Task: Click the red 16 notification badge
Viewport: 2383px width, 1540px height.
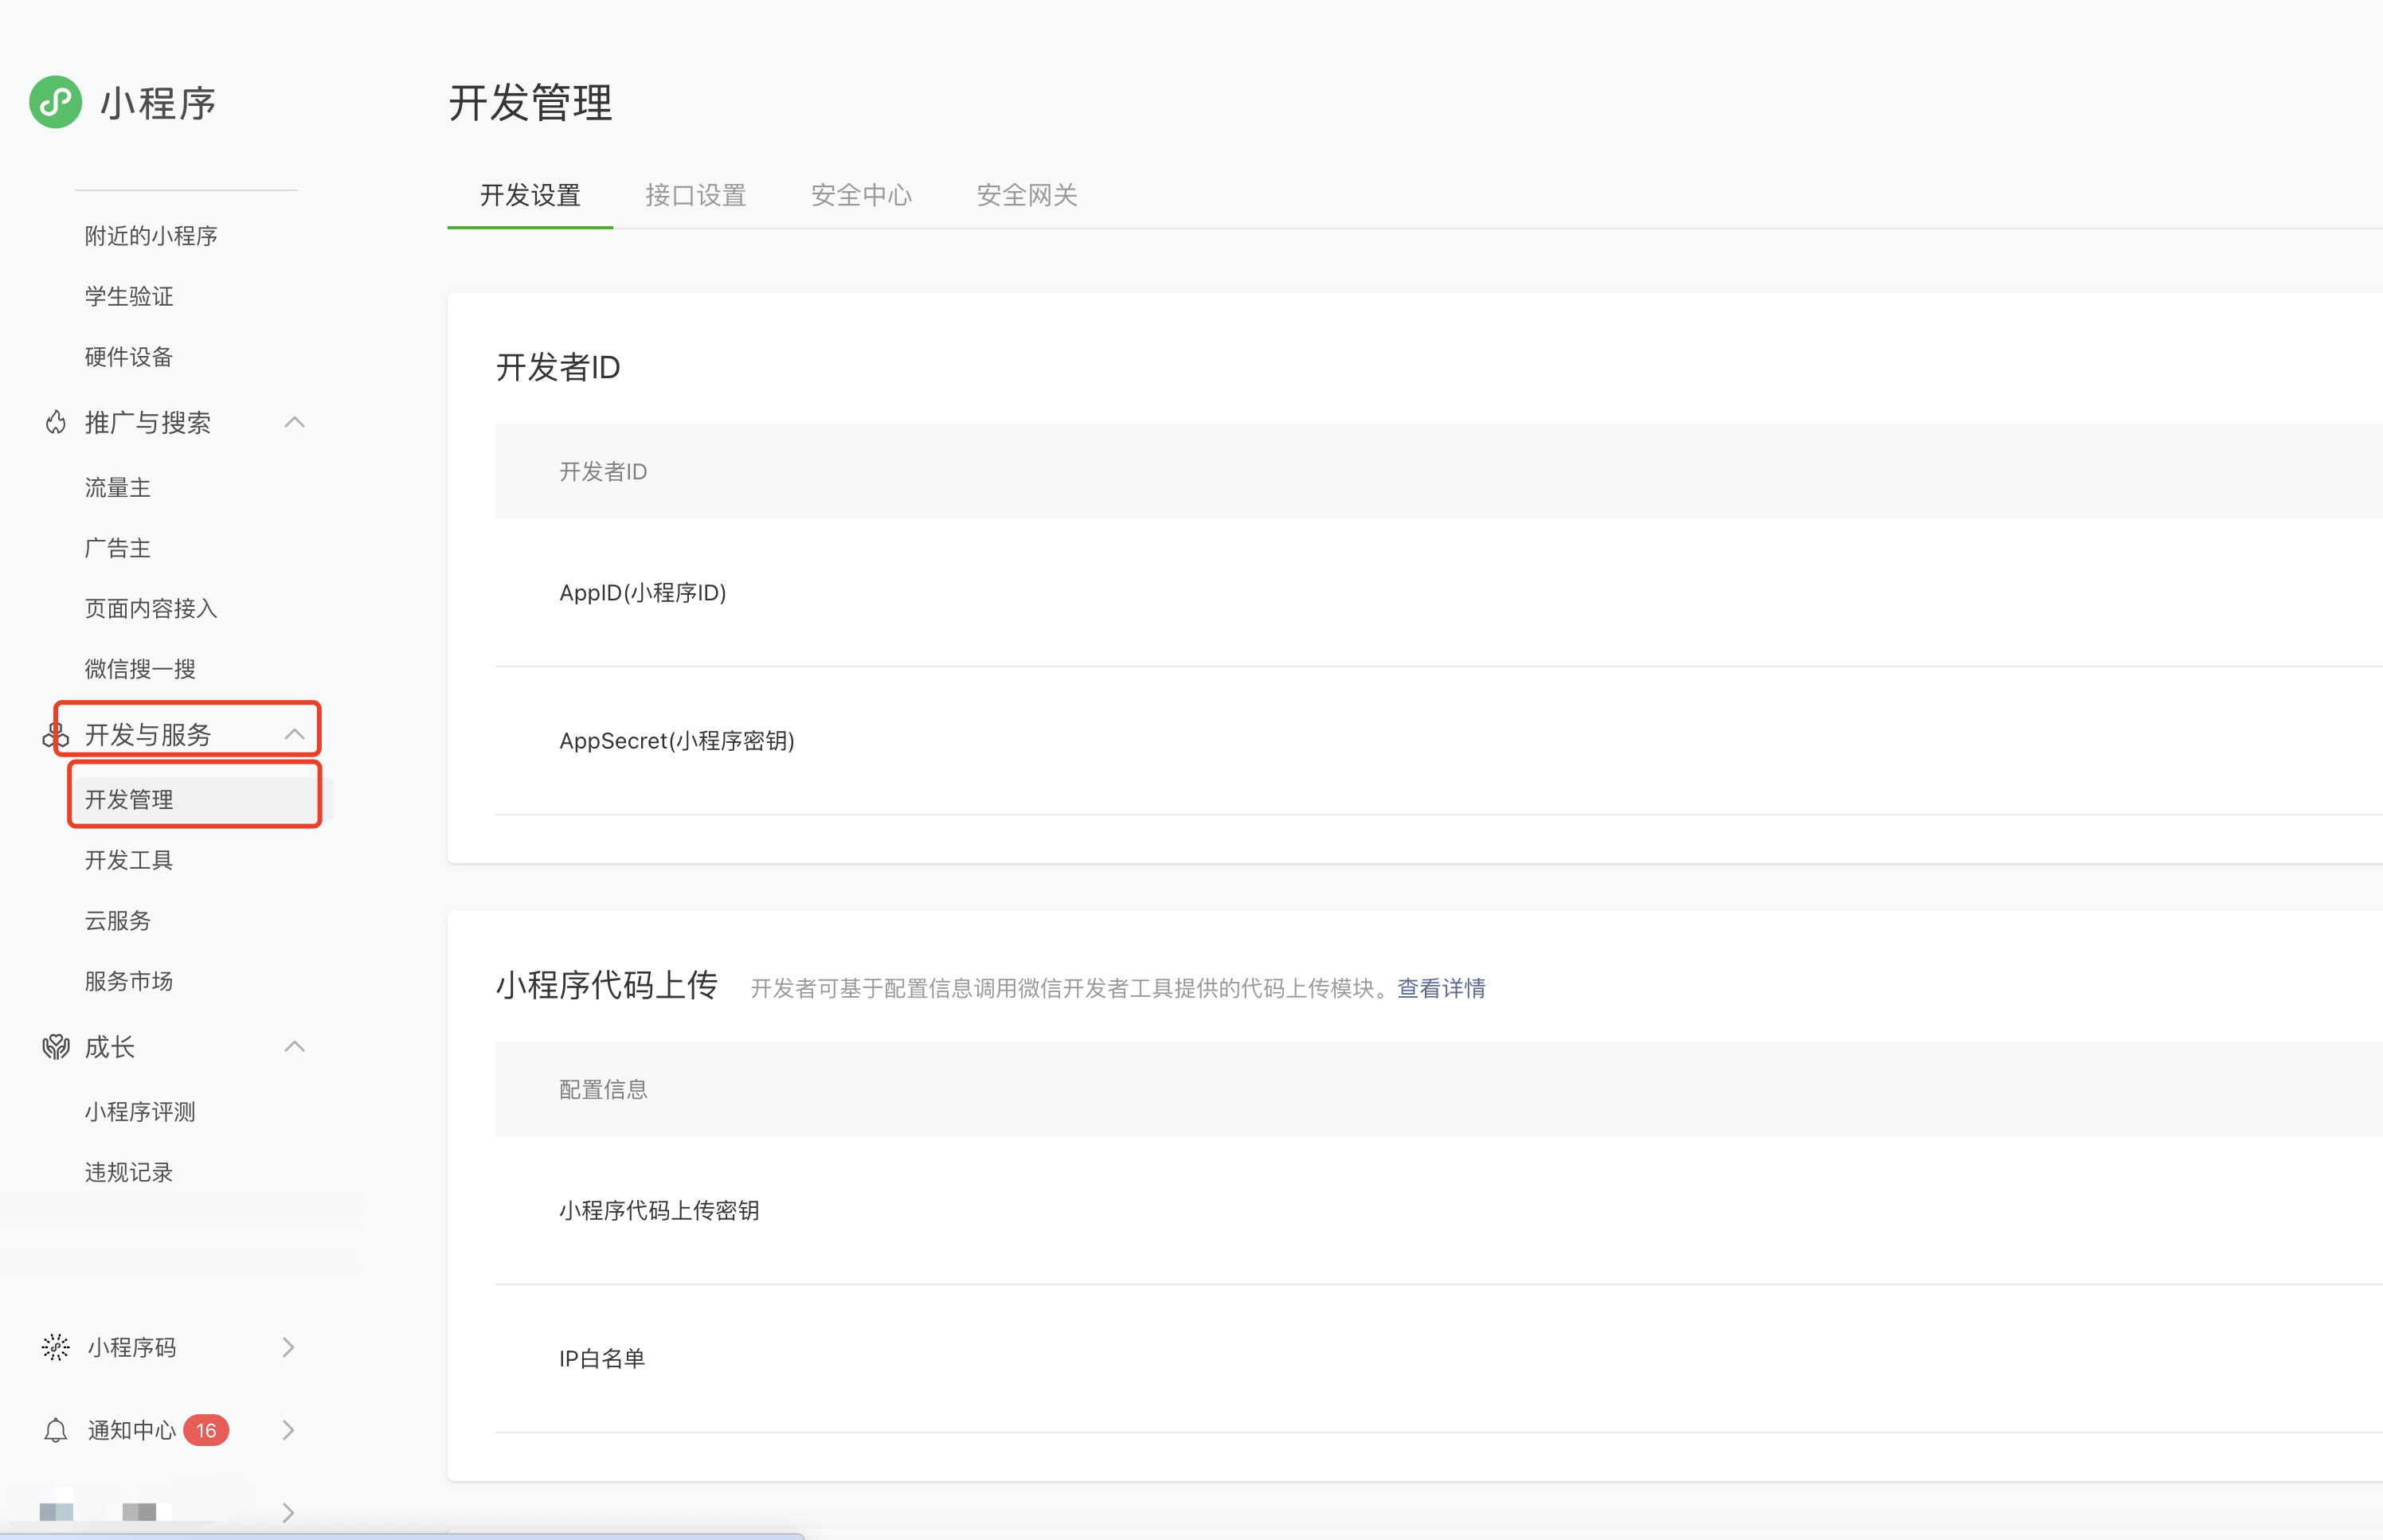Action: 206,1430
